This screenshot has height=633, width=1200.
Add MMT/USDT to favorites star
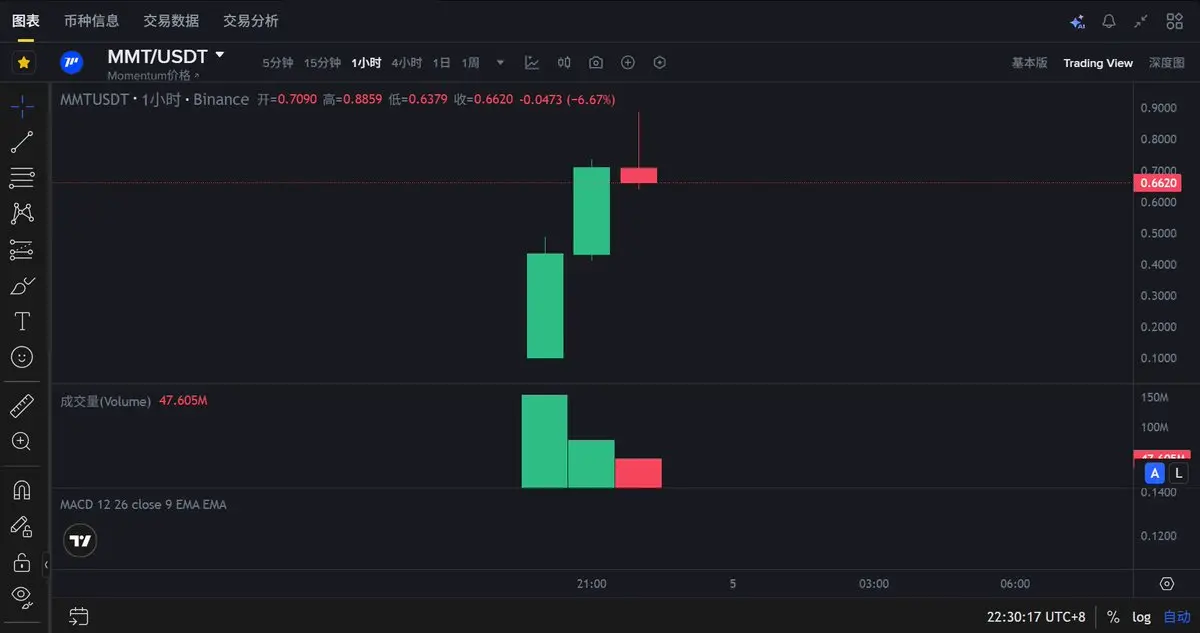(24, 63)
